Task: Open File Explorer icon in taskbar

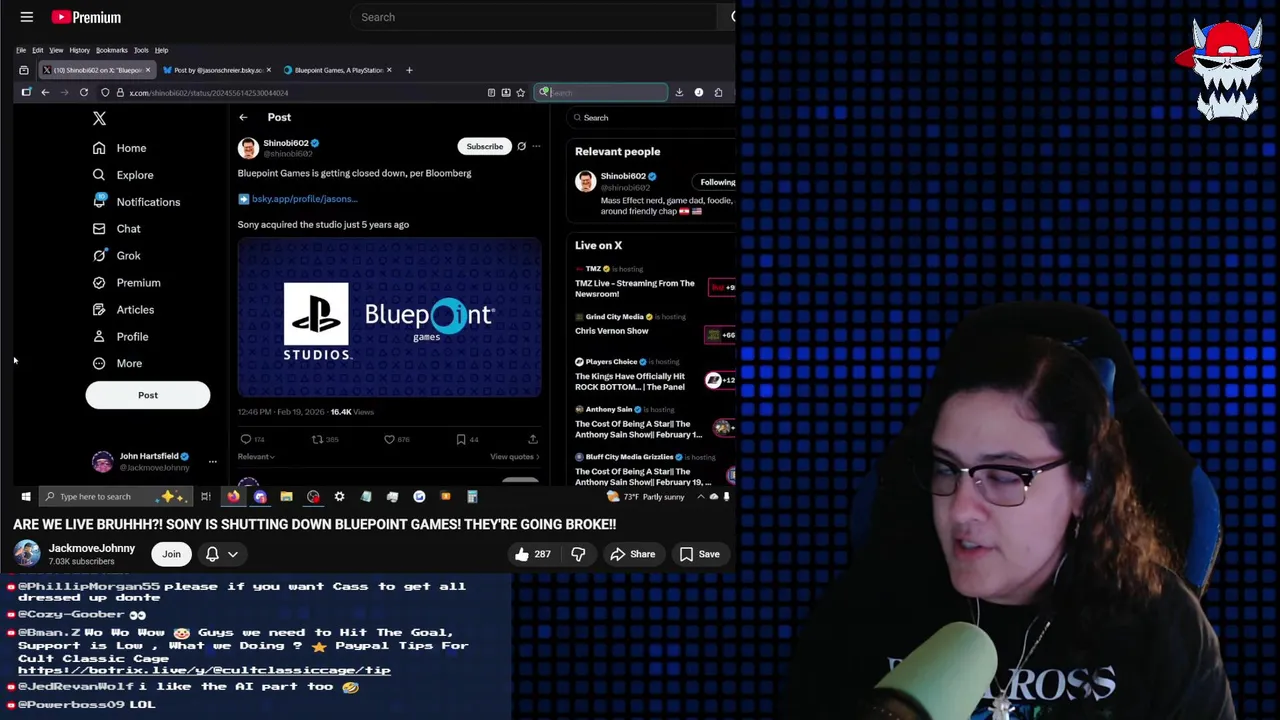Action: (x=286, y=496)
